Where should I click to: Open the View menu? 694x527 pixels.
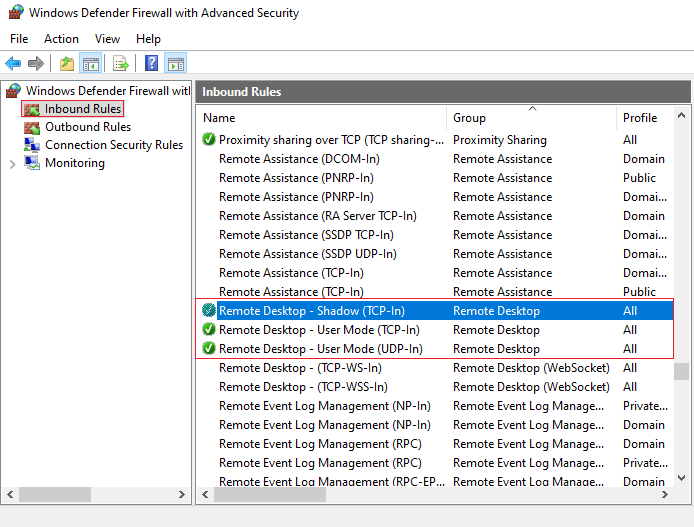(x=107, y=39)
